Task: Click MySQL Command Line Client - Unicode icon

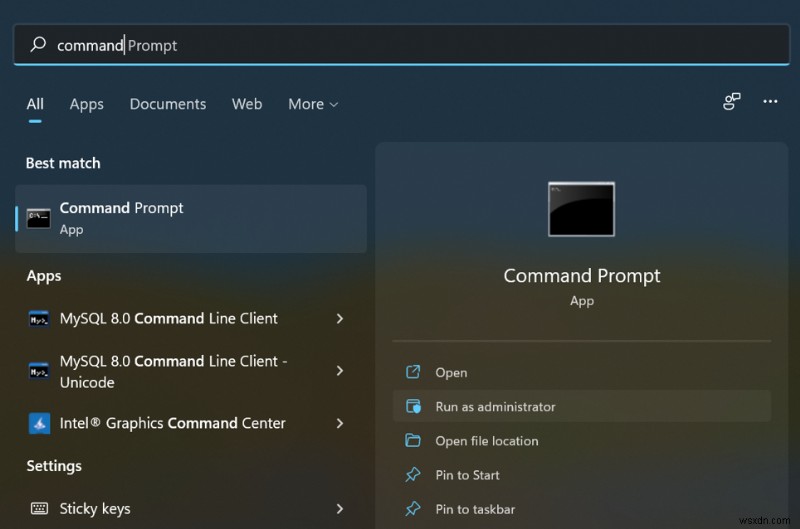Action: pyautogui.click(x=39, y=371)
